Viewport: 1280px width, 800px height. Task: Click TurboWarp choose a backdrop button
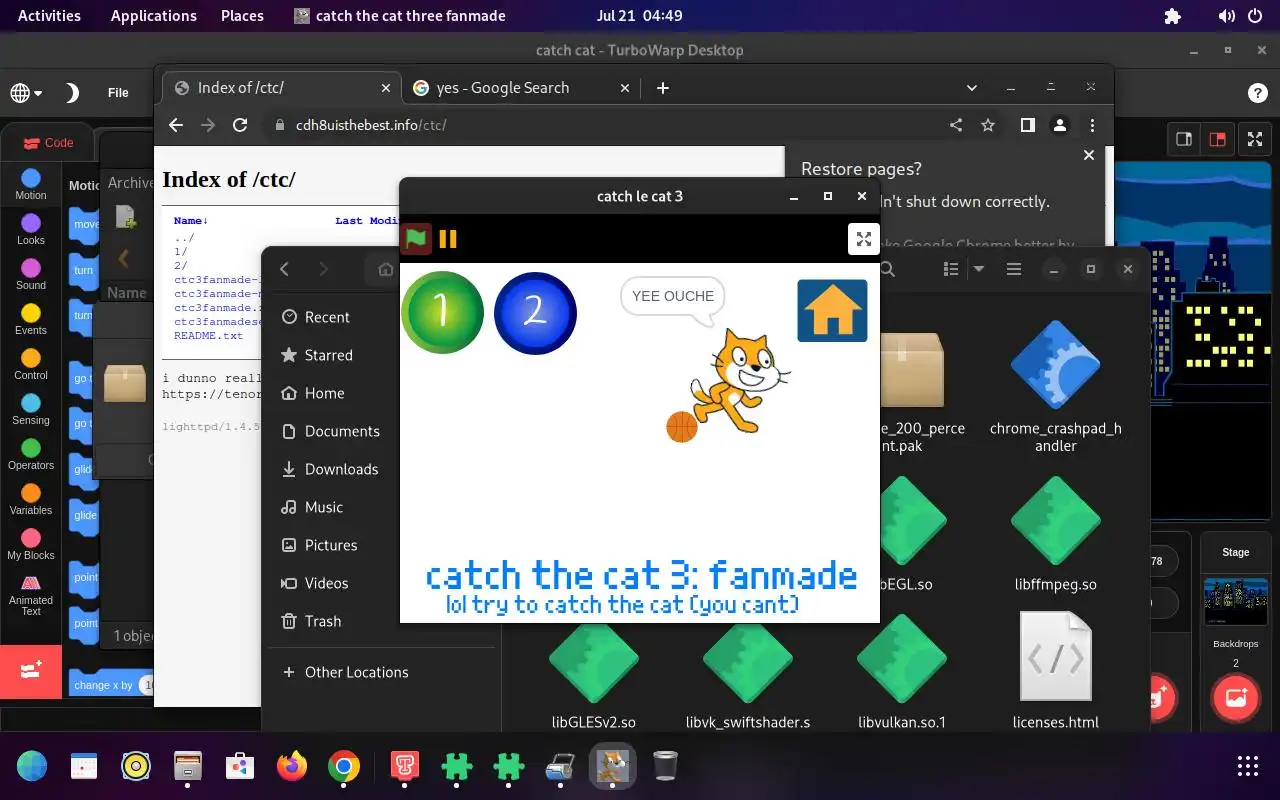[x=1236, y=696]
